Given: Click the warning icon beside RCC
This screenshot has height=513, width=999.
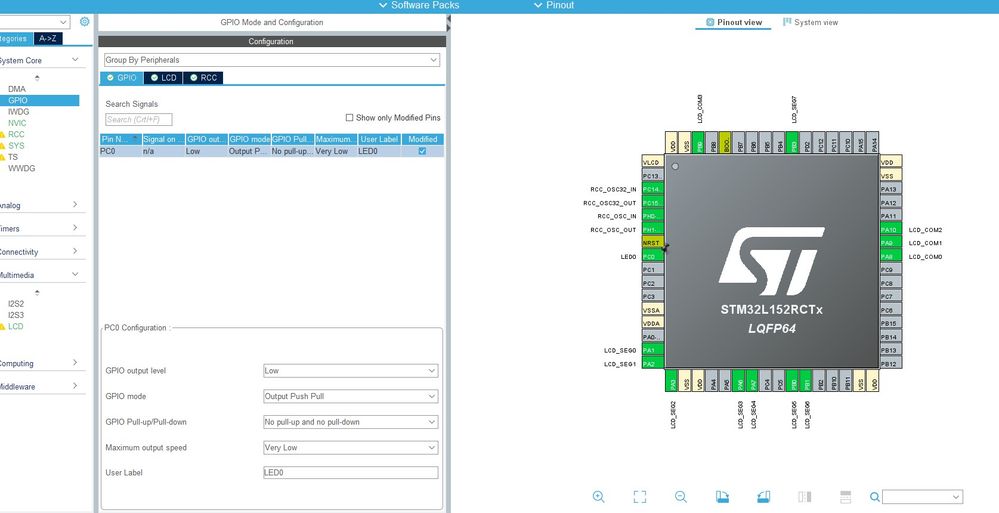Looking at the screenshot, I should [x=3, y=134].
